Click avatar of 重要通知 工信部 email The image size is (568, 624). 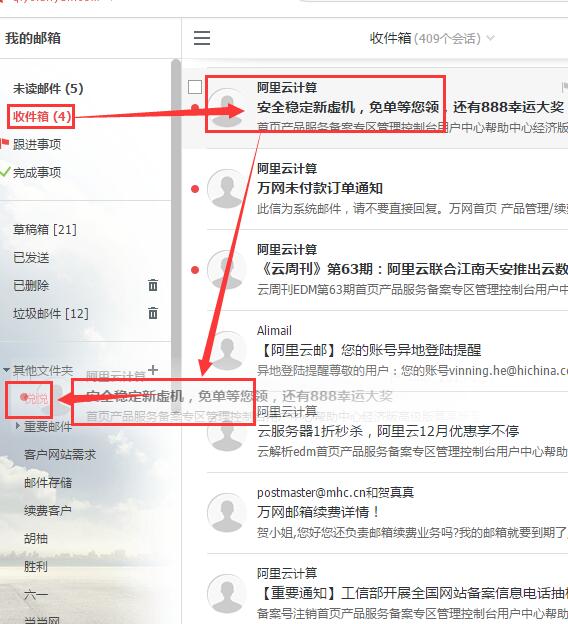226,594
